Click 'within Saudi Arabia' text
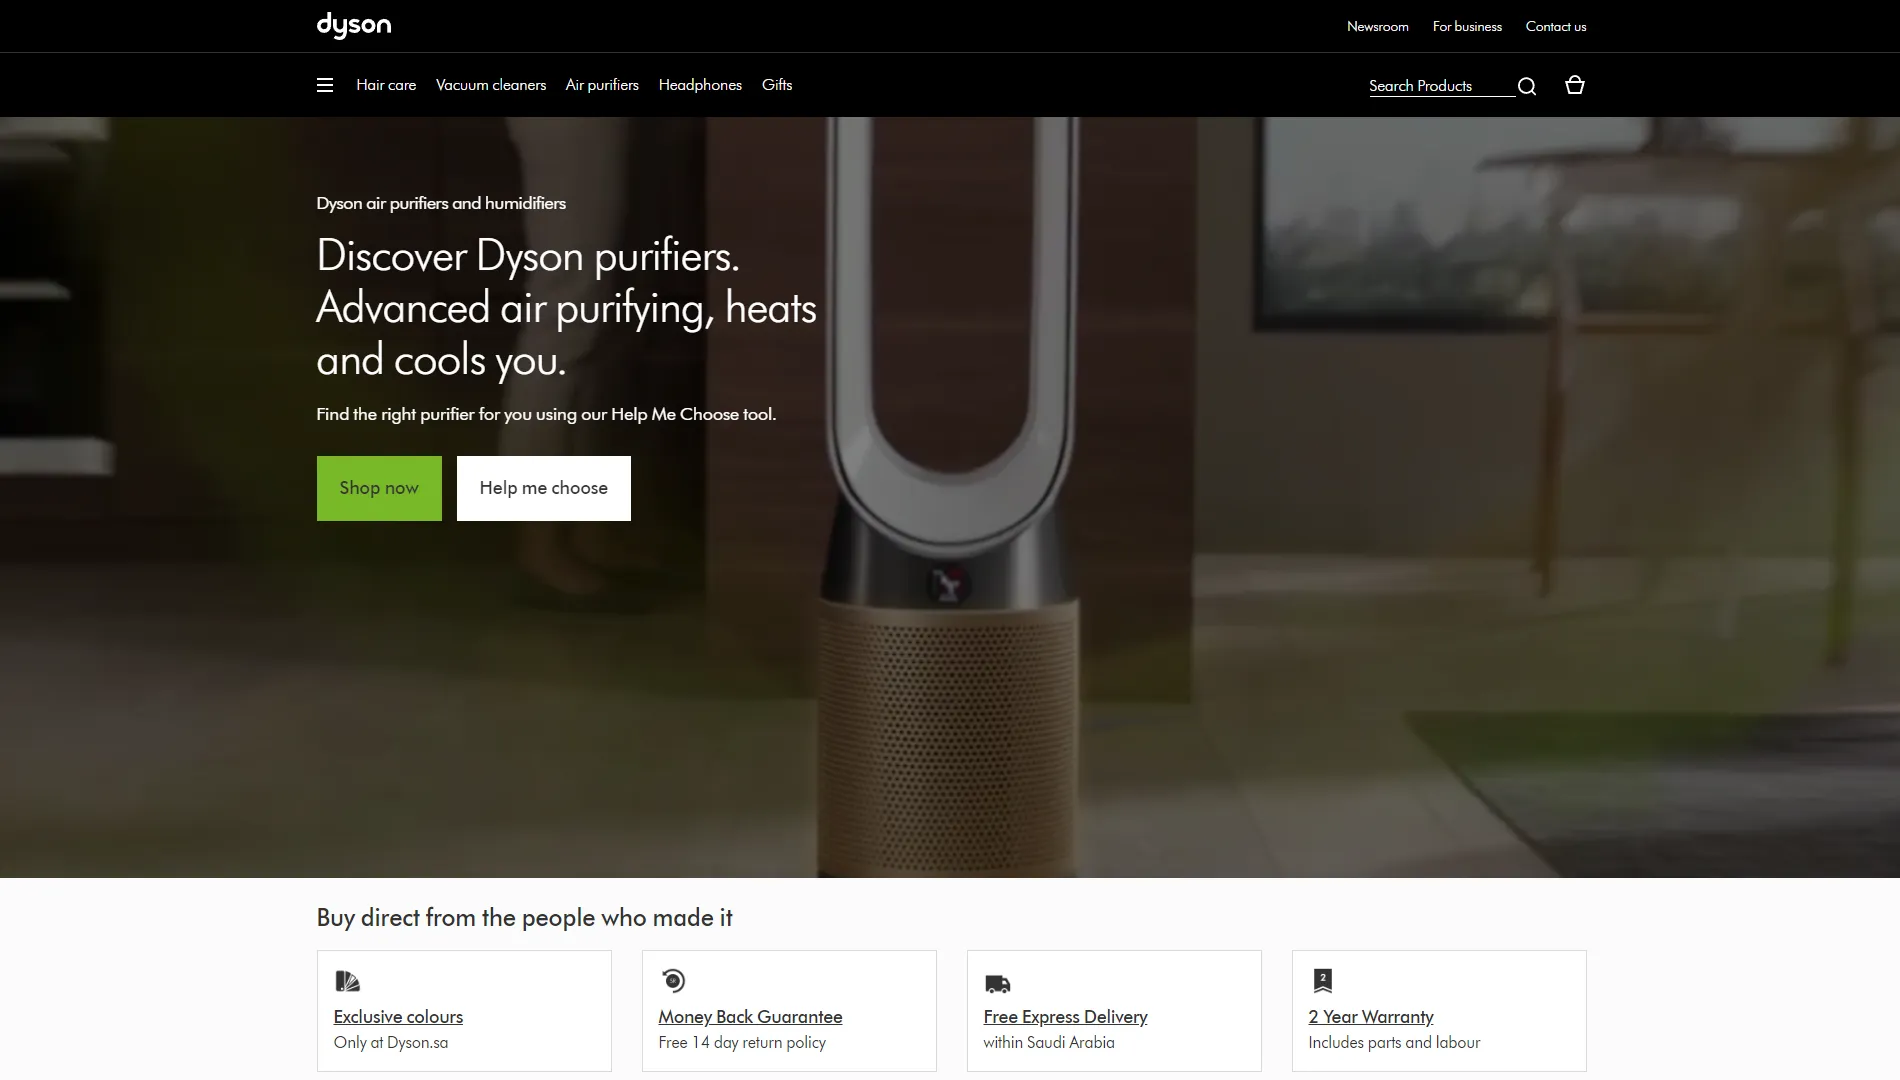 tap(1049, 1042)
